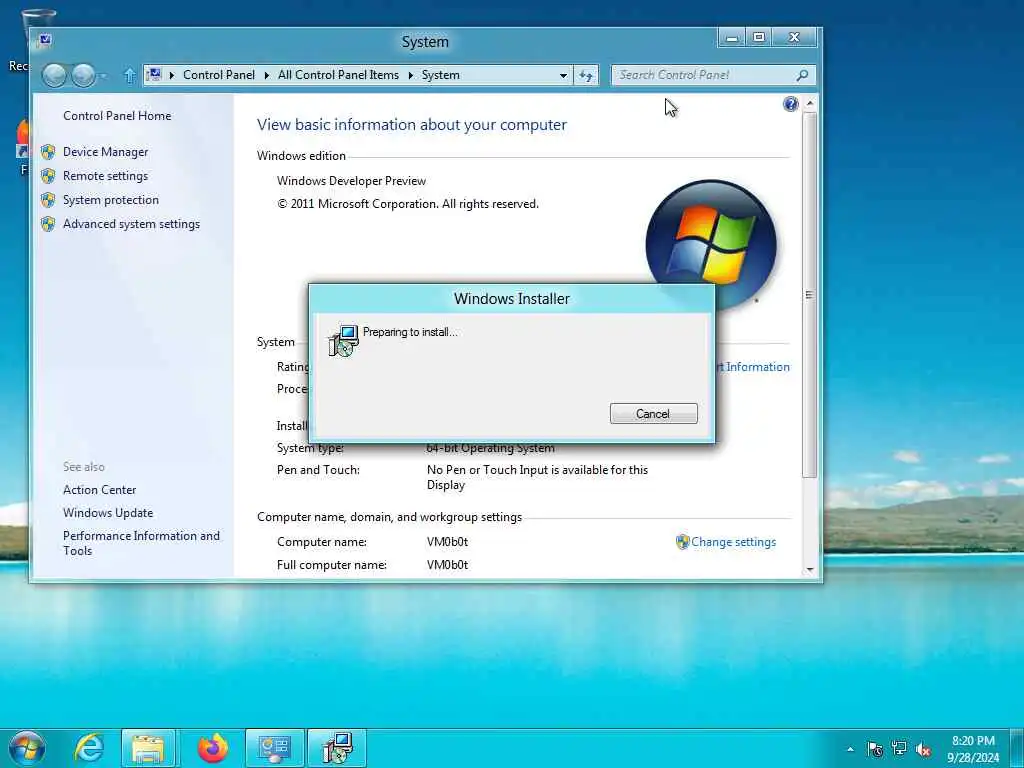Open help via blue question mark icon

tap(790, 104)
